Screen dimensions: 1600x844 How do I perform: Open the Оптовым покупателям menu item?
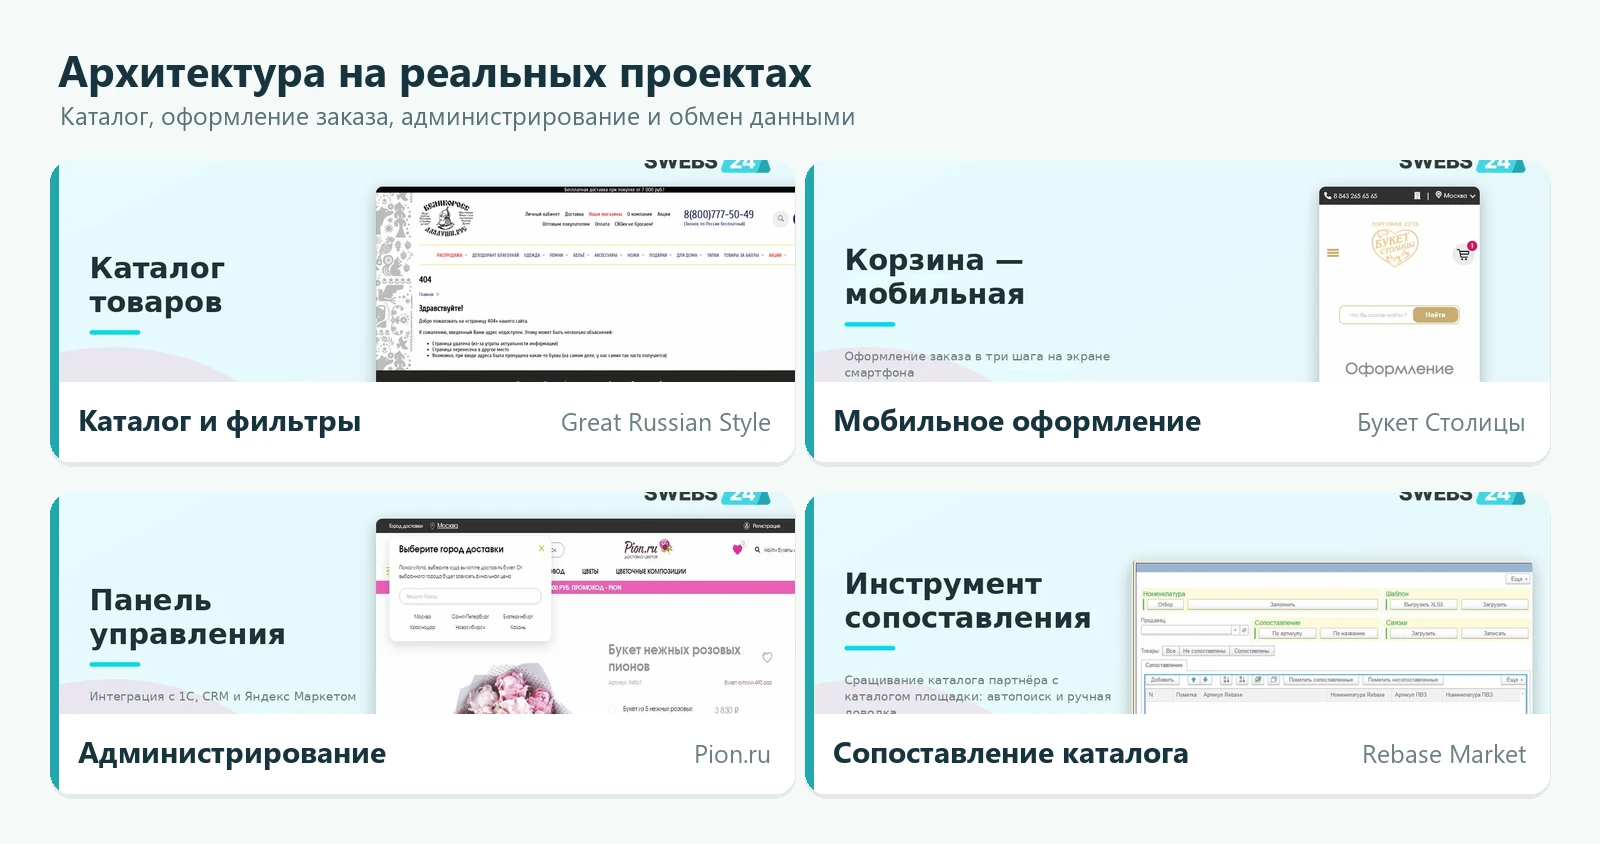tap(566, 224)
